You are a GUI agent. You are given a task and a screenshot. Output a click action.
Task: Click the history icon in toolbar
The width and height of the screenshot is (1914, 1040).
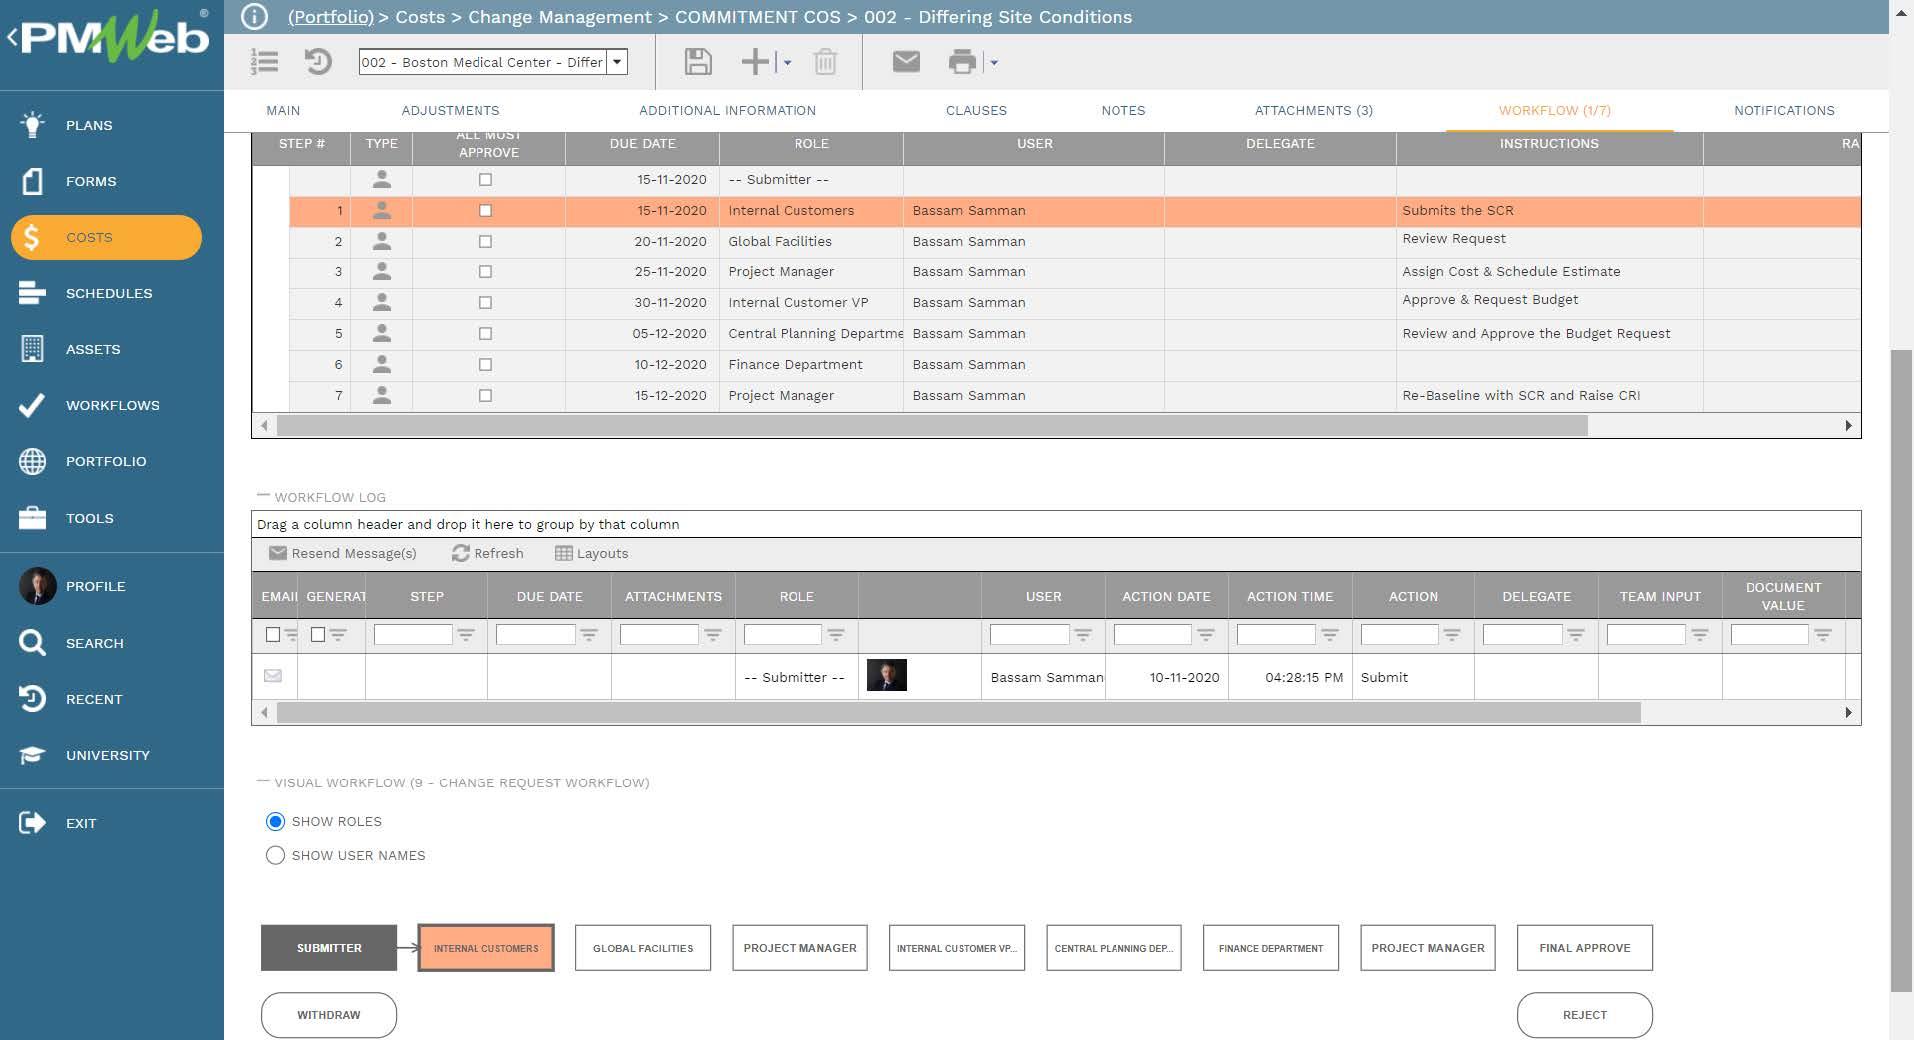point(318,62)
